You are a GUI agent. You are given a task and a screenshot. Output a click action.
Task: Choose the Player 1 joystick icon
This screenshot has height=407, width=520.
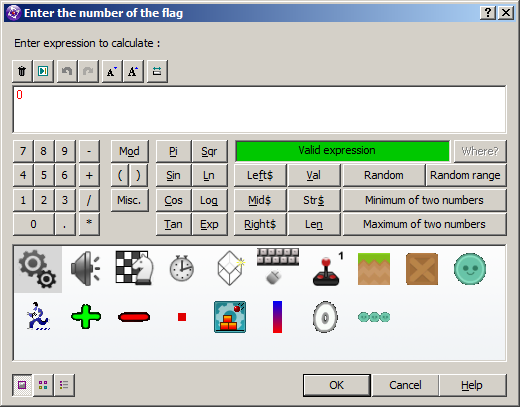[x=327, y=269]
